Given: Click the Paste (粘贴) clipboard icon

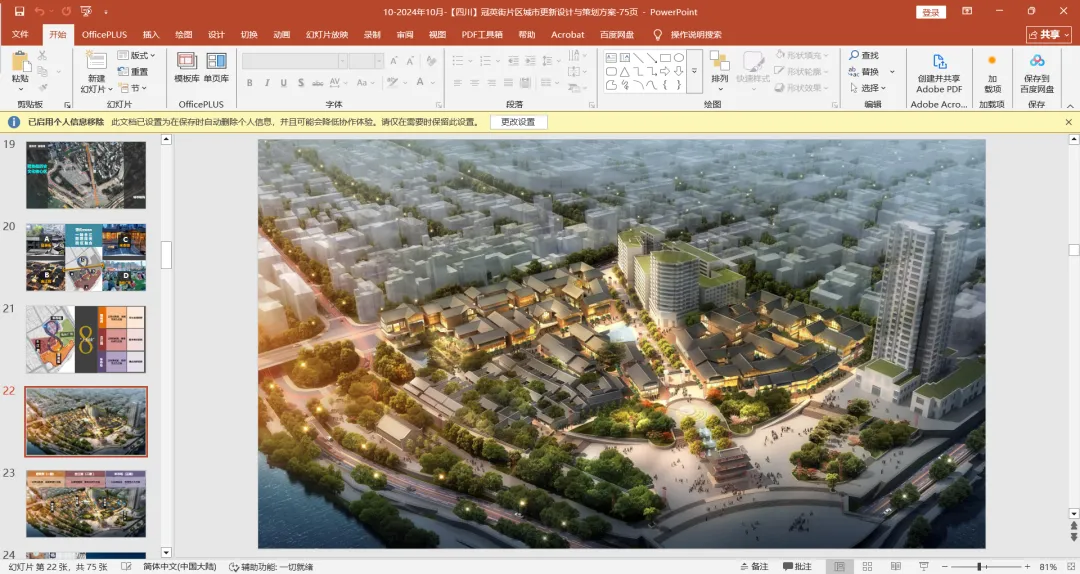Looking at the screenshot, I should (x=20, y=62).
